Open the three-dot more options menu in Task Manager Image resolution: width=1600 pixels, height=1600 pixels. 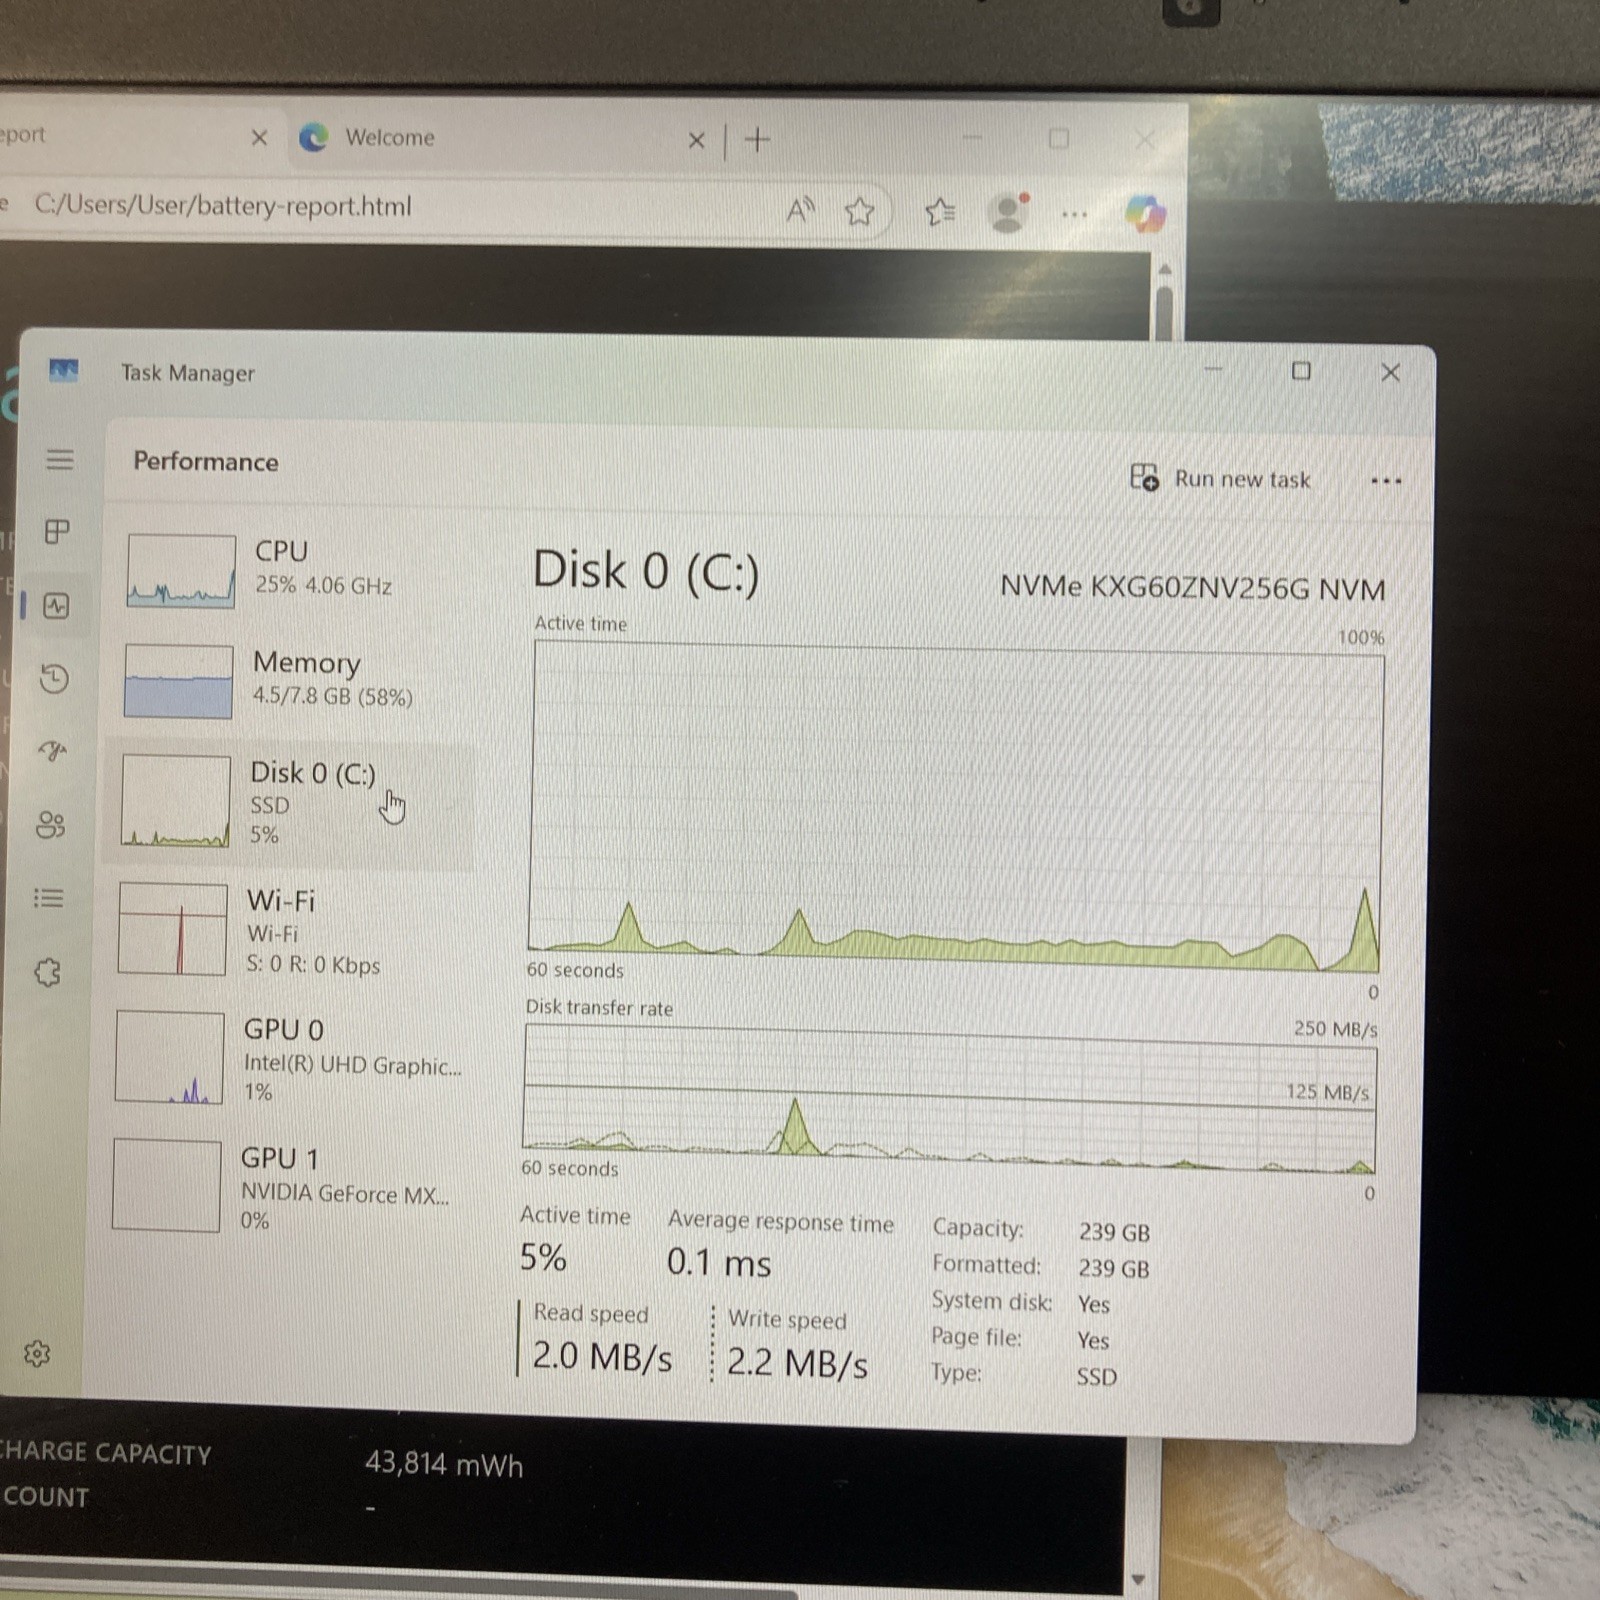[1386, 481]
